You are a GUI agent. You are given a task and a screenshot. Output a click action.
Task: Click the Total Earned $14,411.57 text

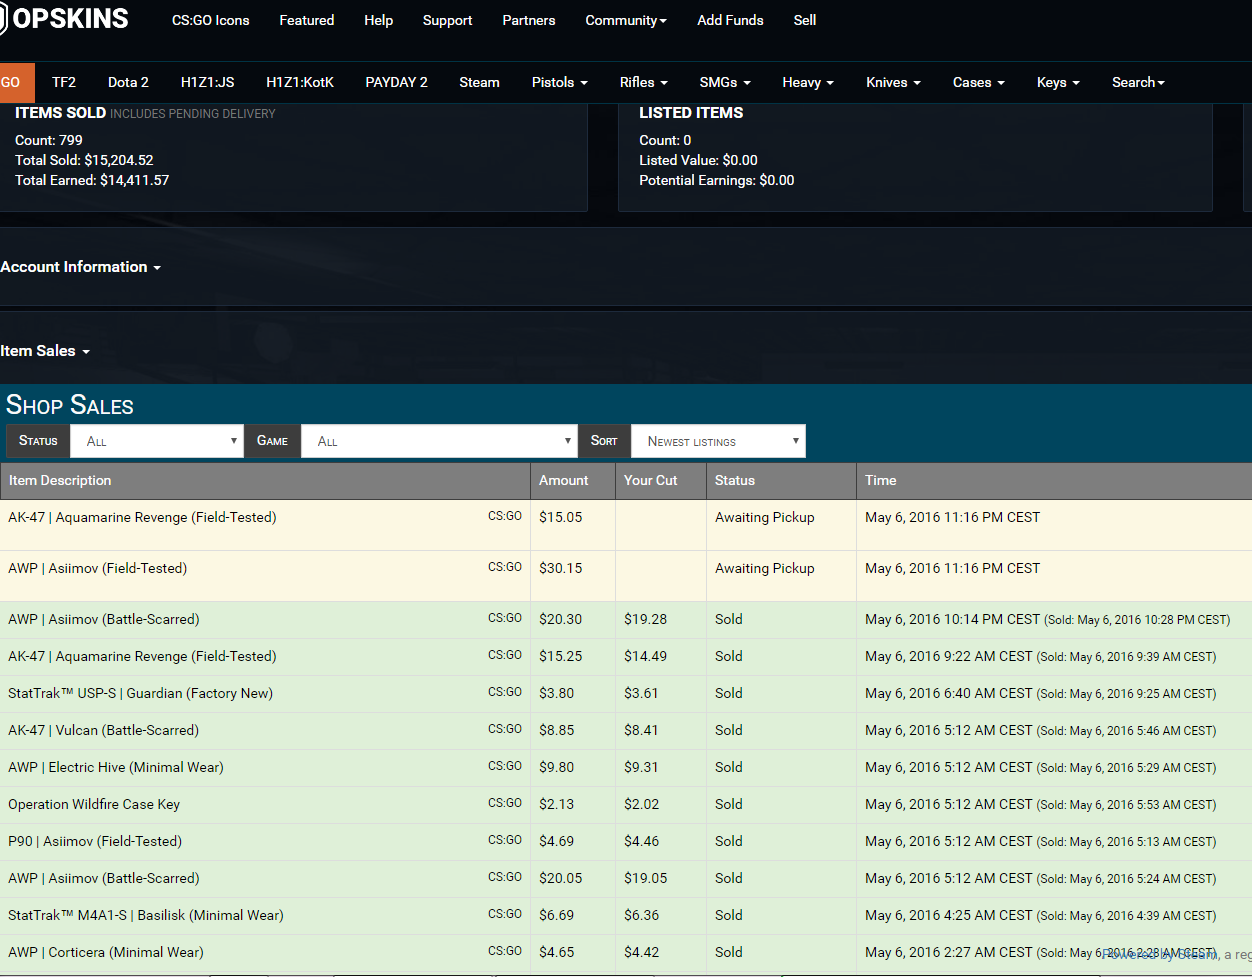[92, 180]
